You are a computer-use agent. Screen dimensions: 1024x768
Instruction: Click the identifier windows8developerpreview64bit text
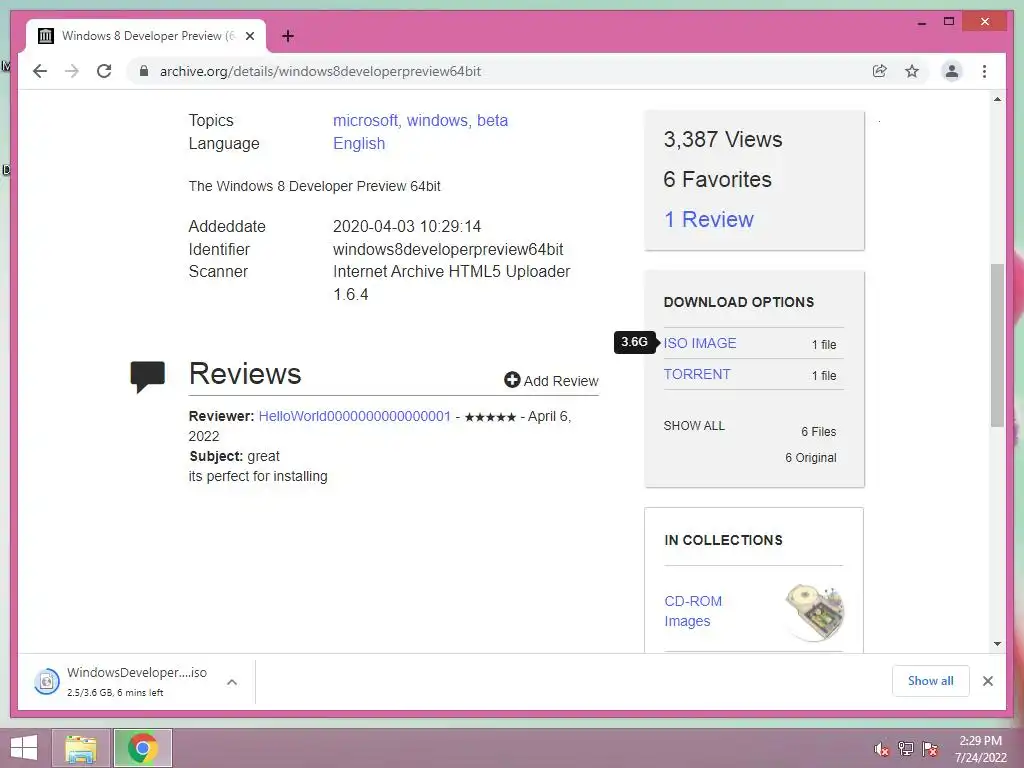tap(448, 249)
